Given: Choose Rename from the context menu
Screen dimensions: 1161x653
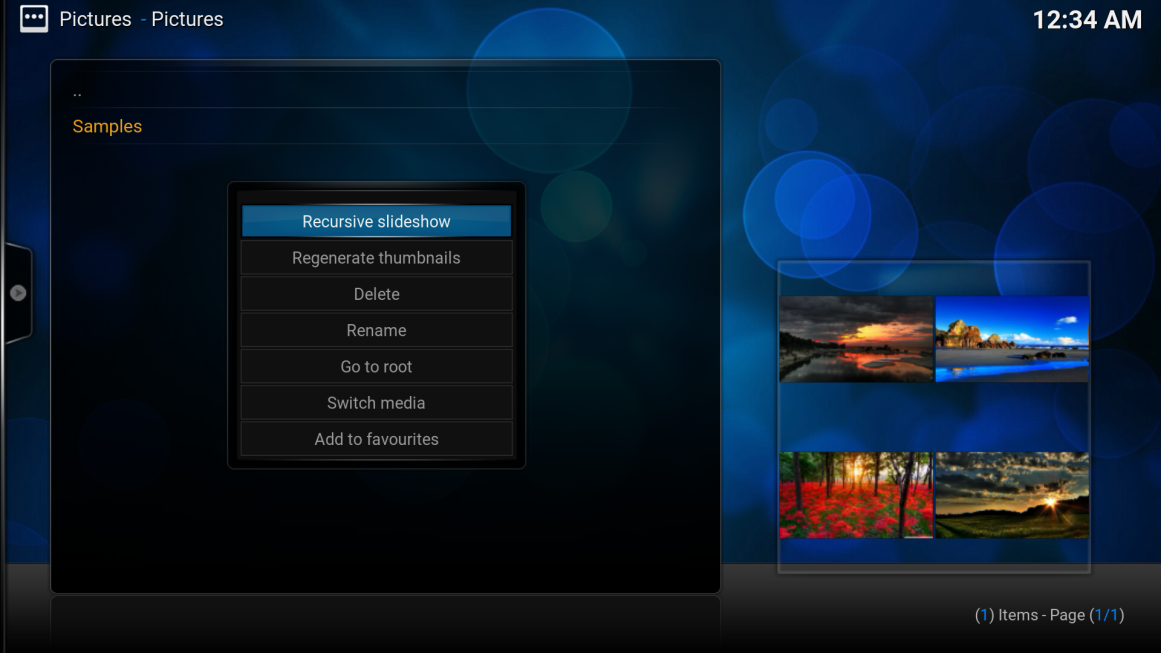Looking at the screenshot, I should (376, 330).
